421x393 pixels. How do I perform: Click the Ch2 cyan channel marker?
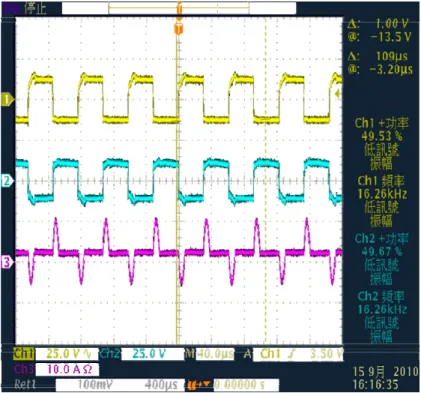tap(7, 181)
